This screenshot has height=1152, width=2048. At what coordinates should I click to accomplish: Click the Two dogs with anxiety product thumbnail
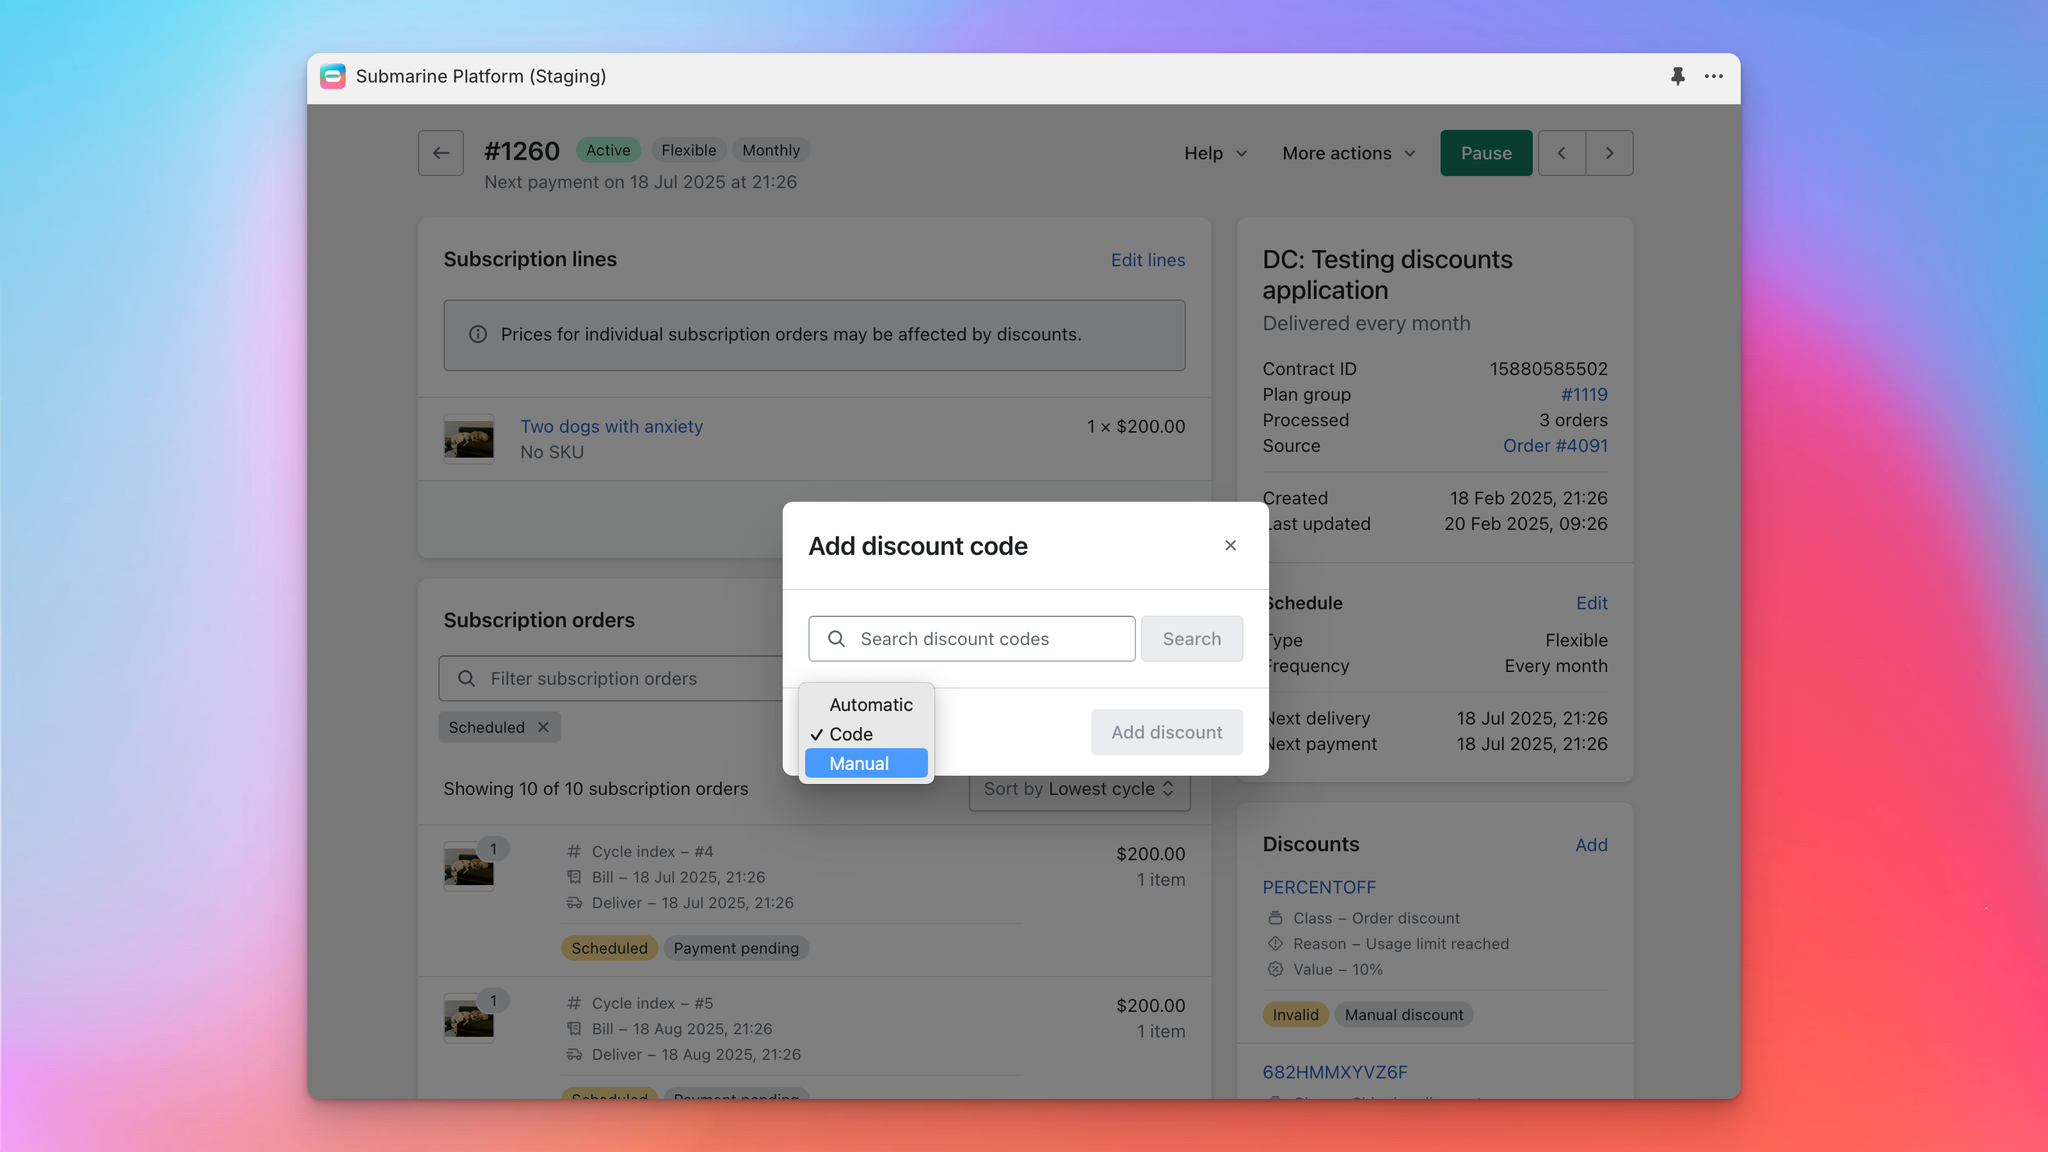click(469, 439)
